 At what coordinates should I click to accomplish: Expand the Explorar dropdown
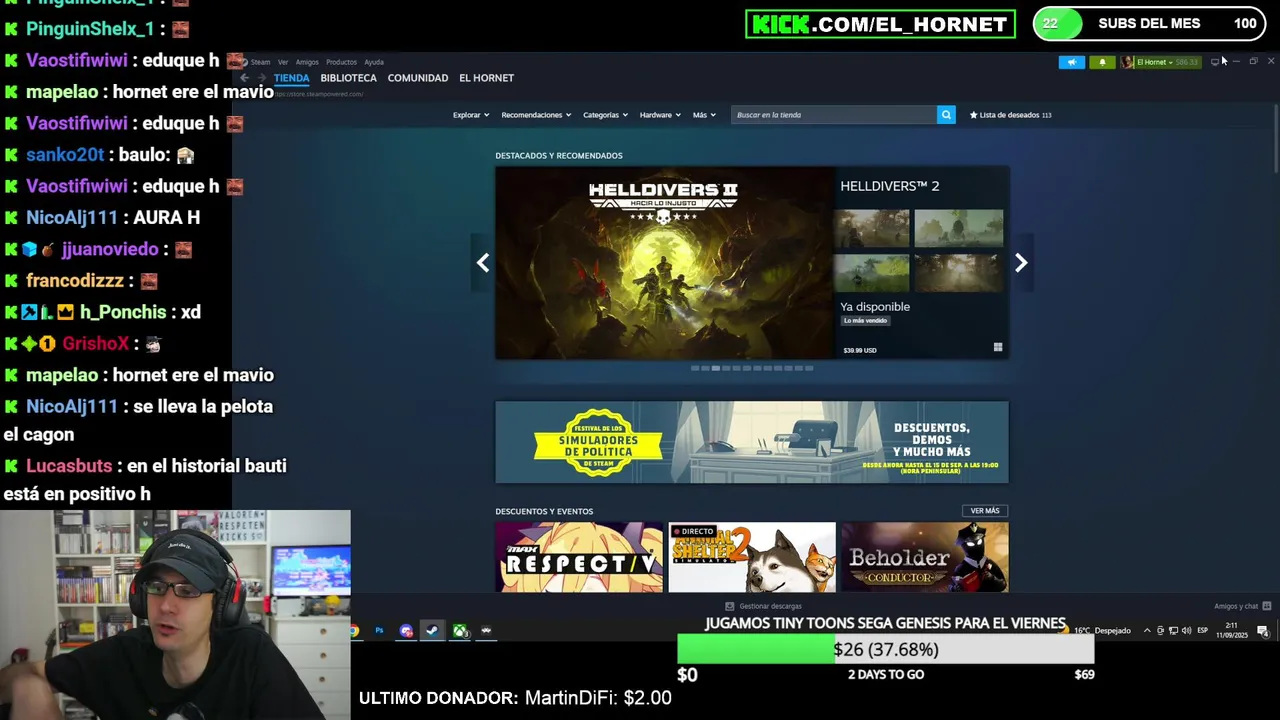471,115
